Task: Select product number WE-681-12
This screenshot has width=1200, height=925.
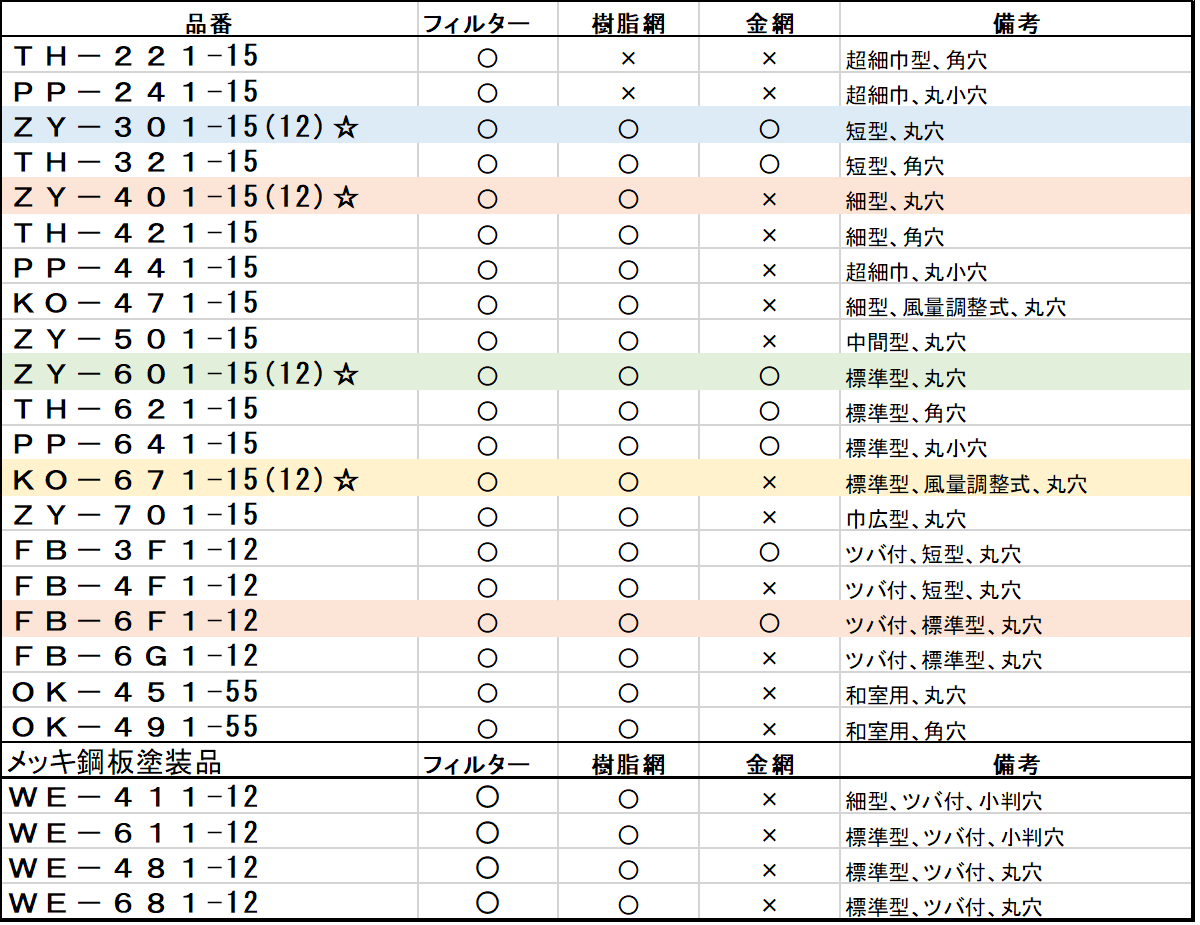Action: [x=134, y=903]
